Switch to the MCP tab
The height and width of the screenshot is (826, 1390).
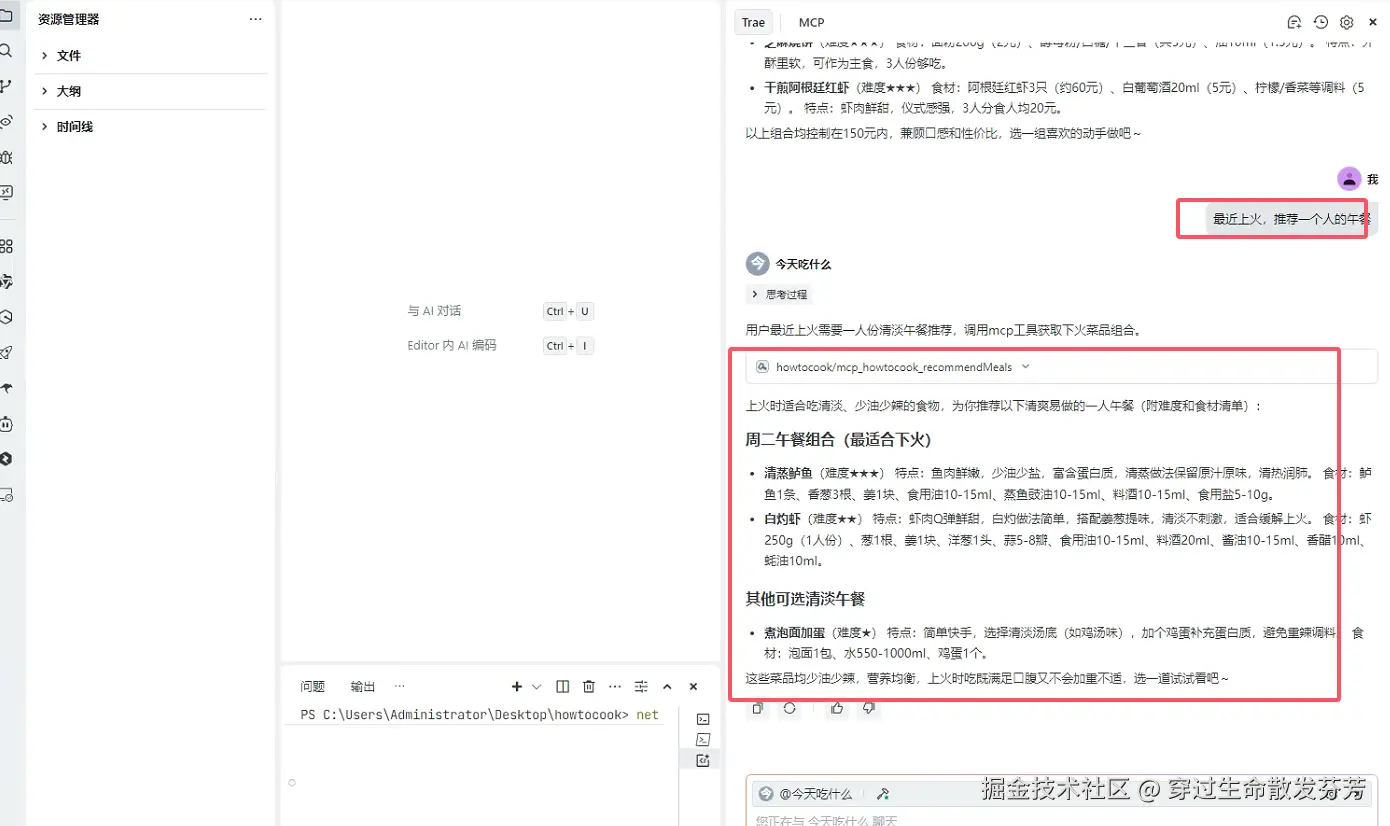coord(810,21)
